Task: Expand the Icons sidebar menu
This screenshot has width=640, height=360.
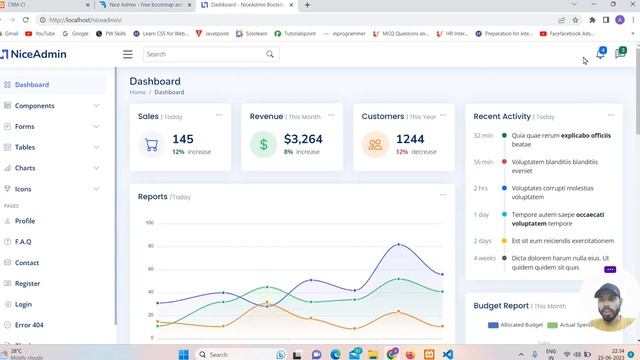Action: click(x=53, y=189)
